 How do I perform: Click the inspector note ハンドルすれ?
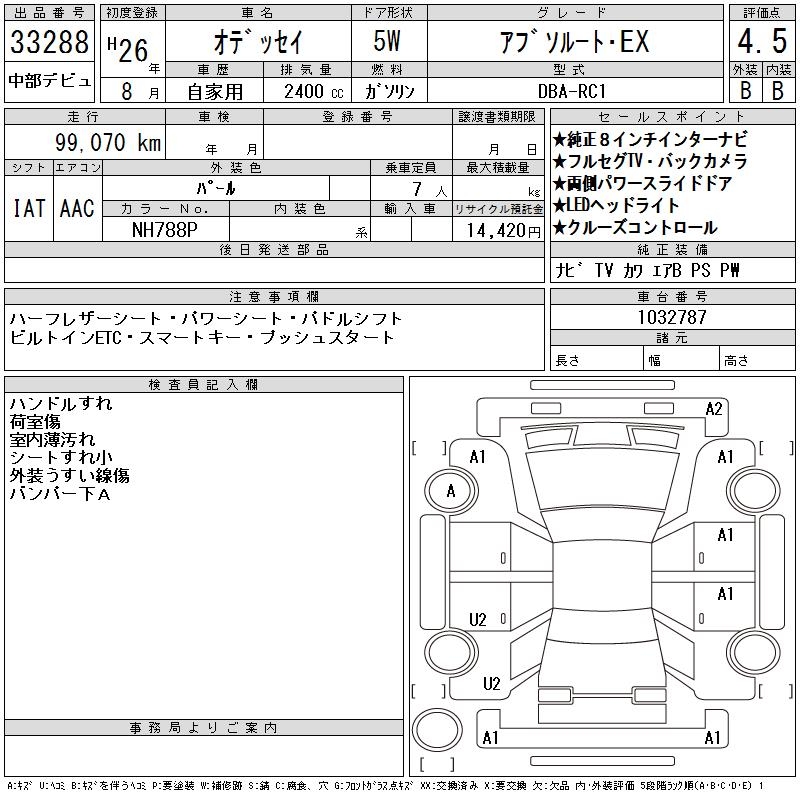coord(61,404)
